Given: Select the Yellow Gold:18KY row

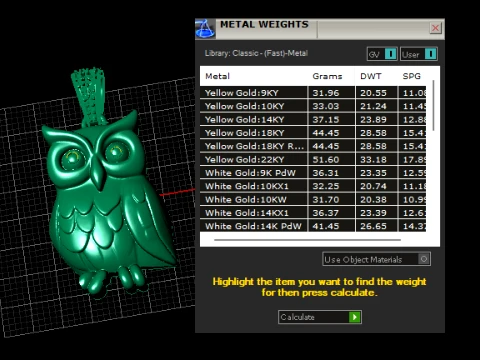Looking at the screenshot, I should [x=313, y=133].
